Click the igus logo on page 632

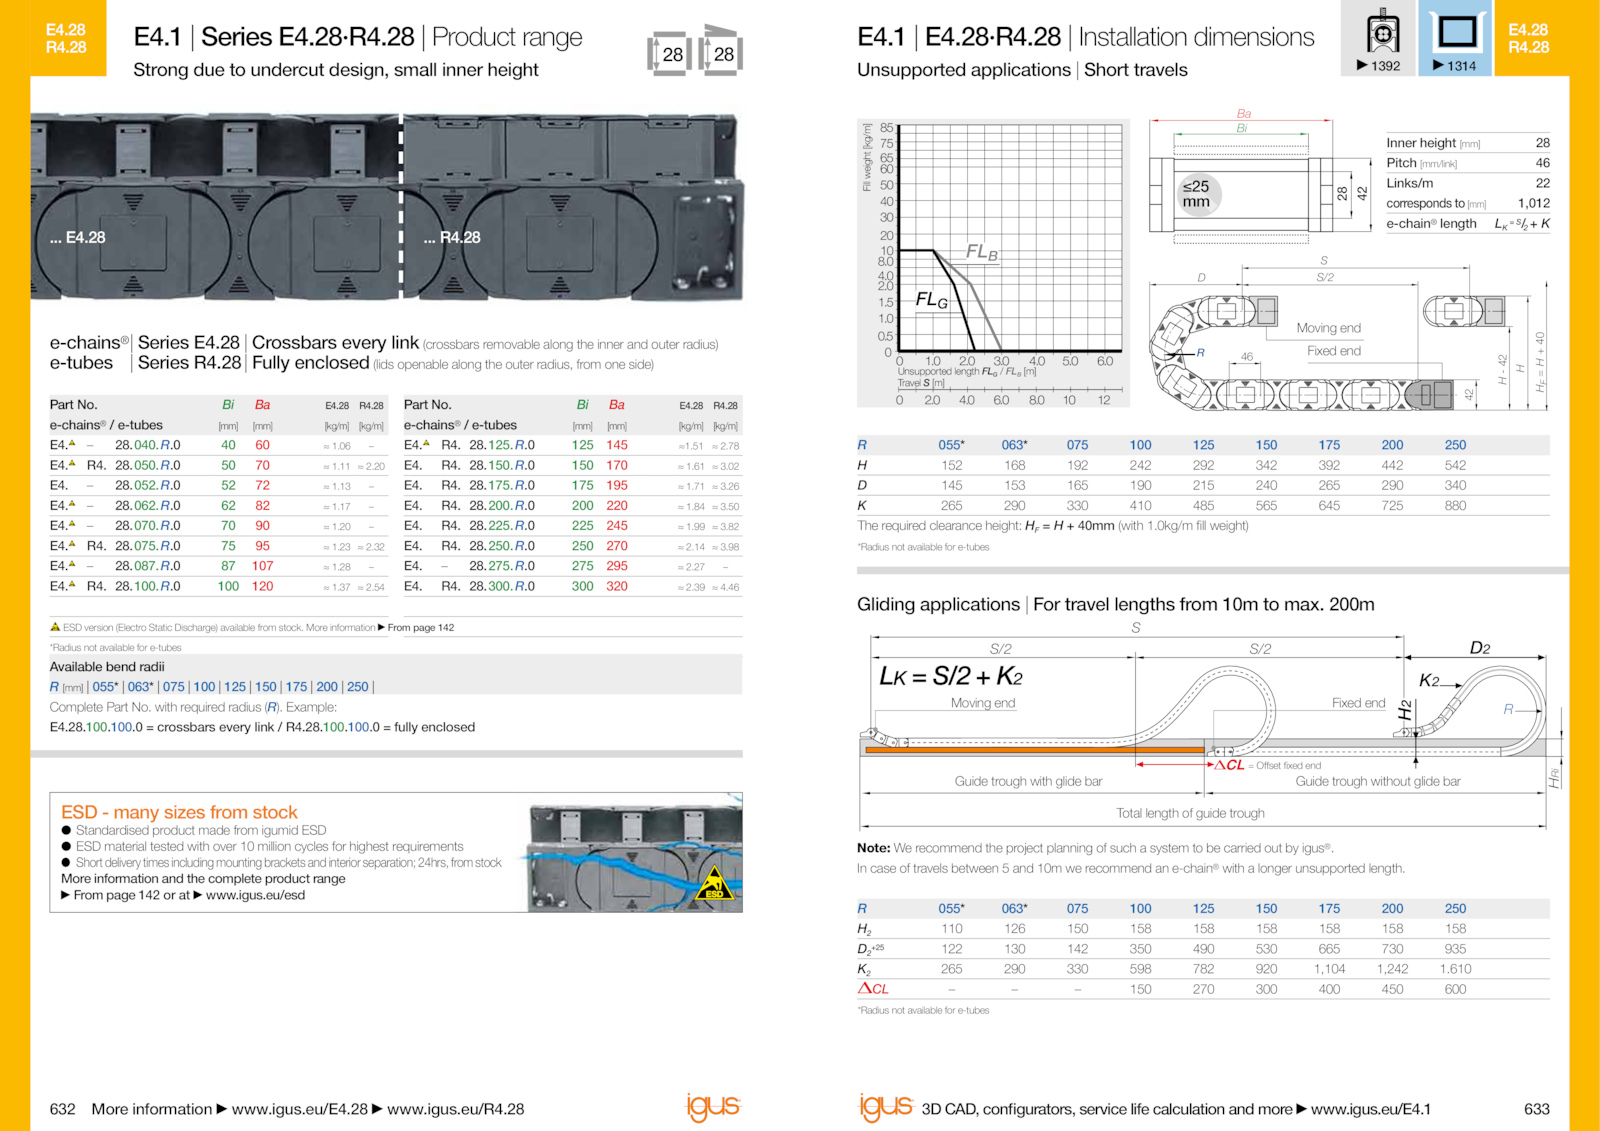[713, 1107]
